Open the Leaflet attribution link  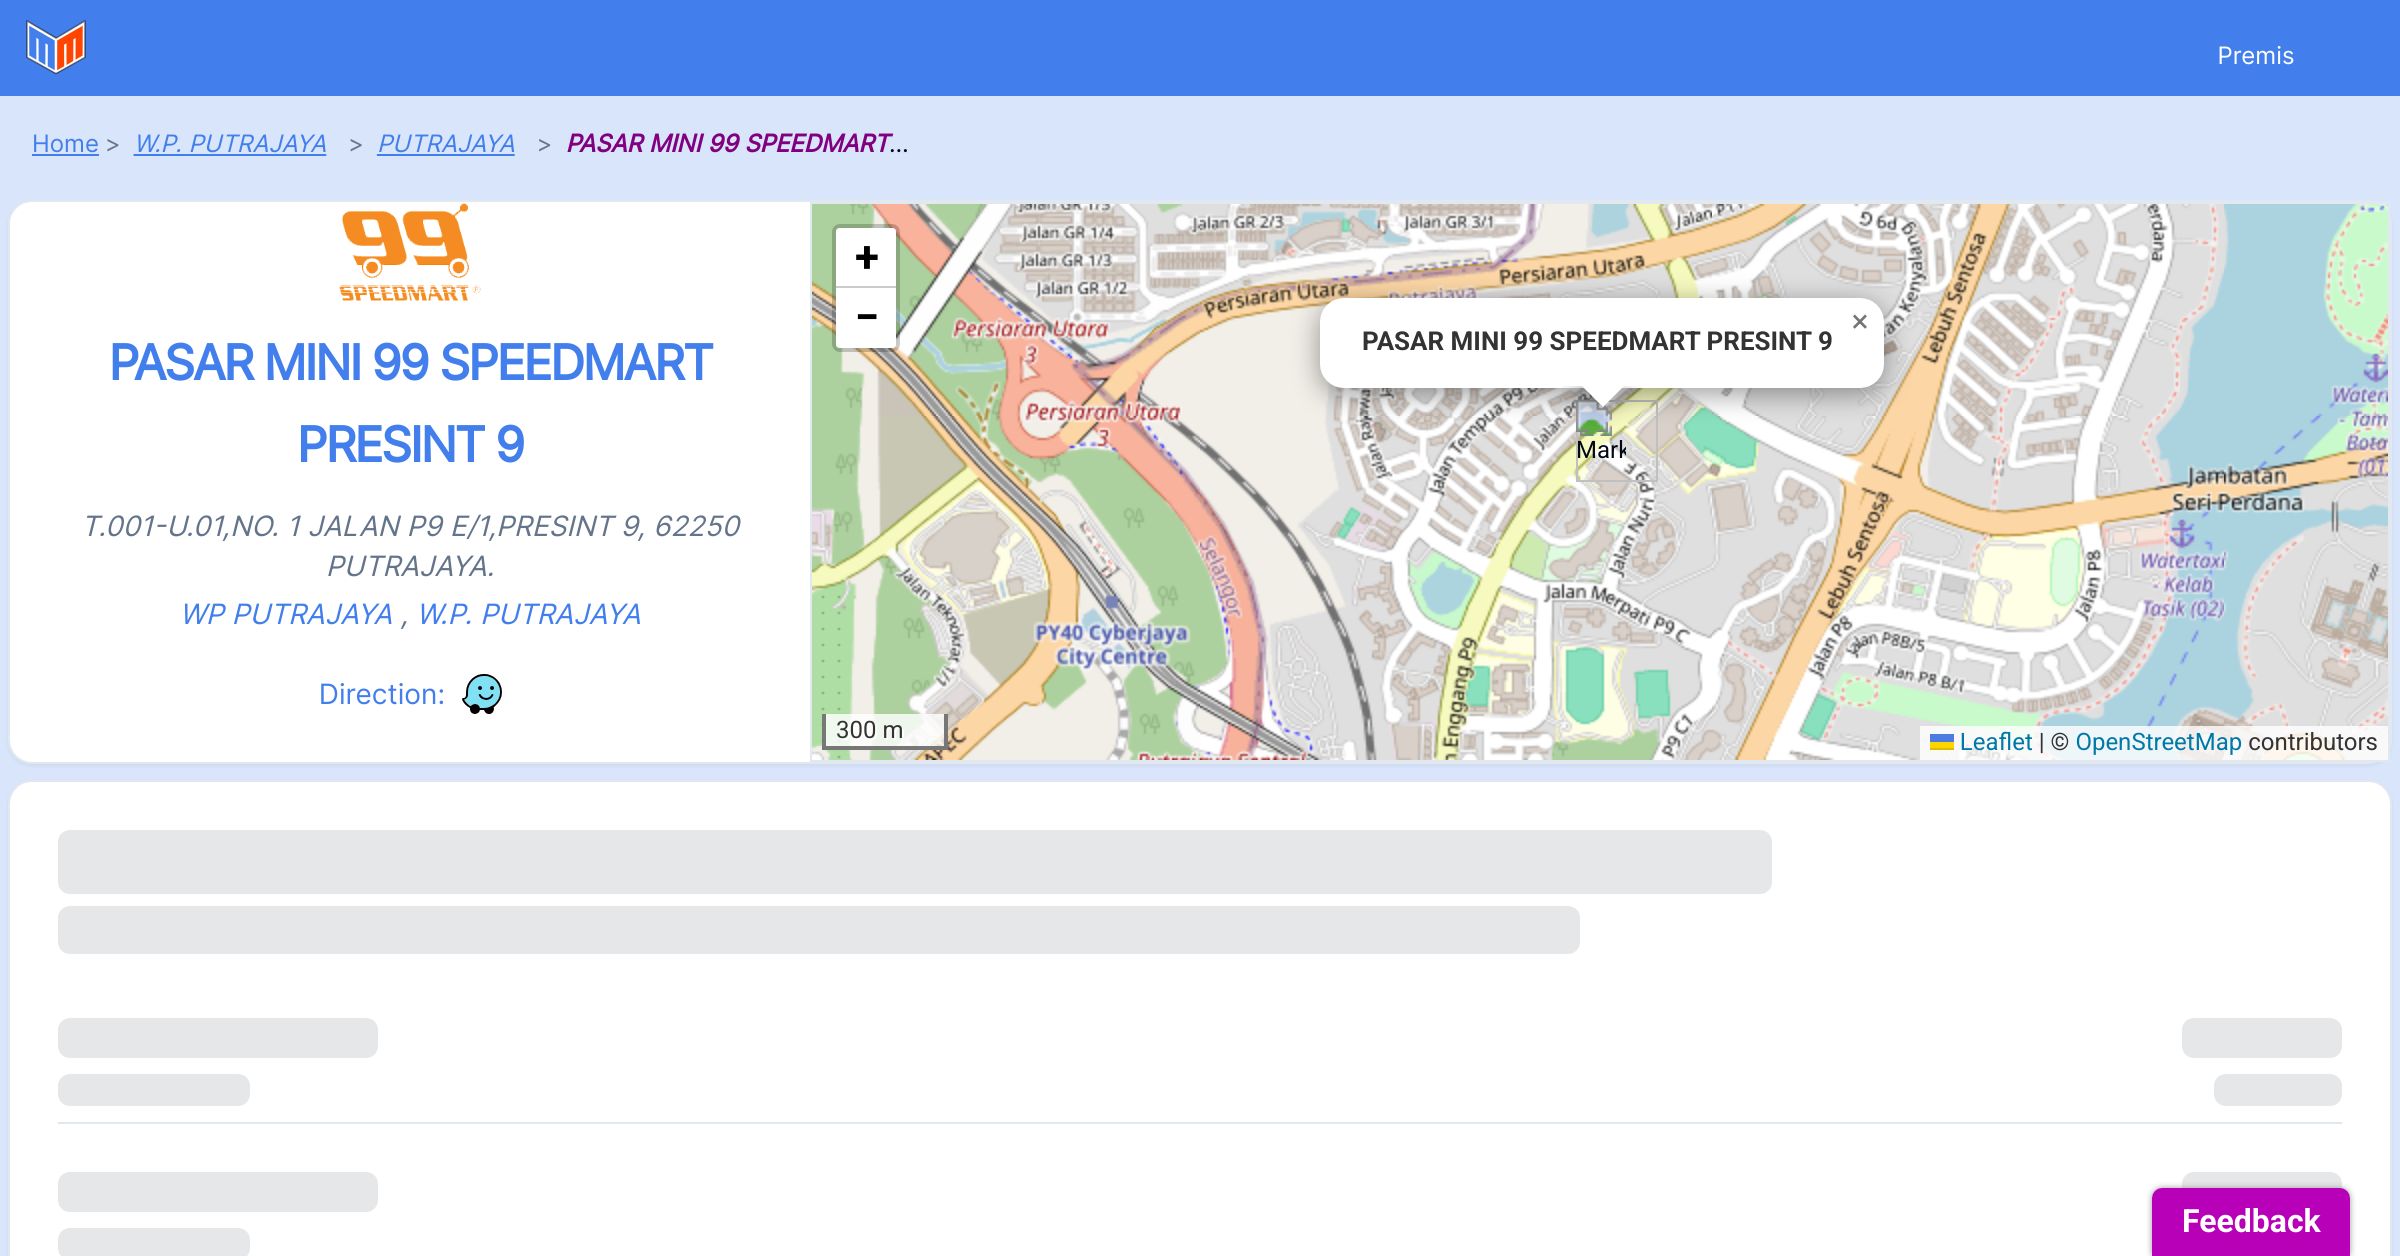click(1994, 742)
